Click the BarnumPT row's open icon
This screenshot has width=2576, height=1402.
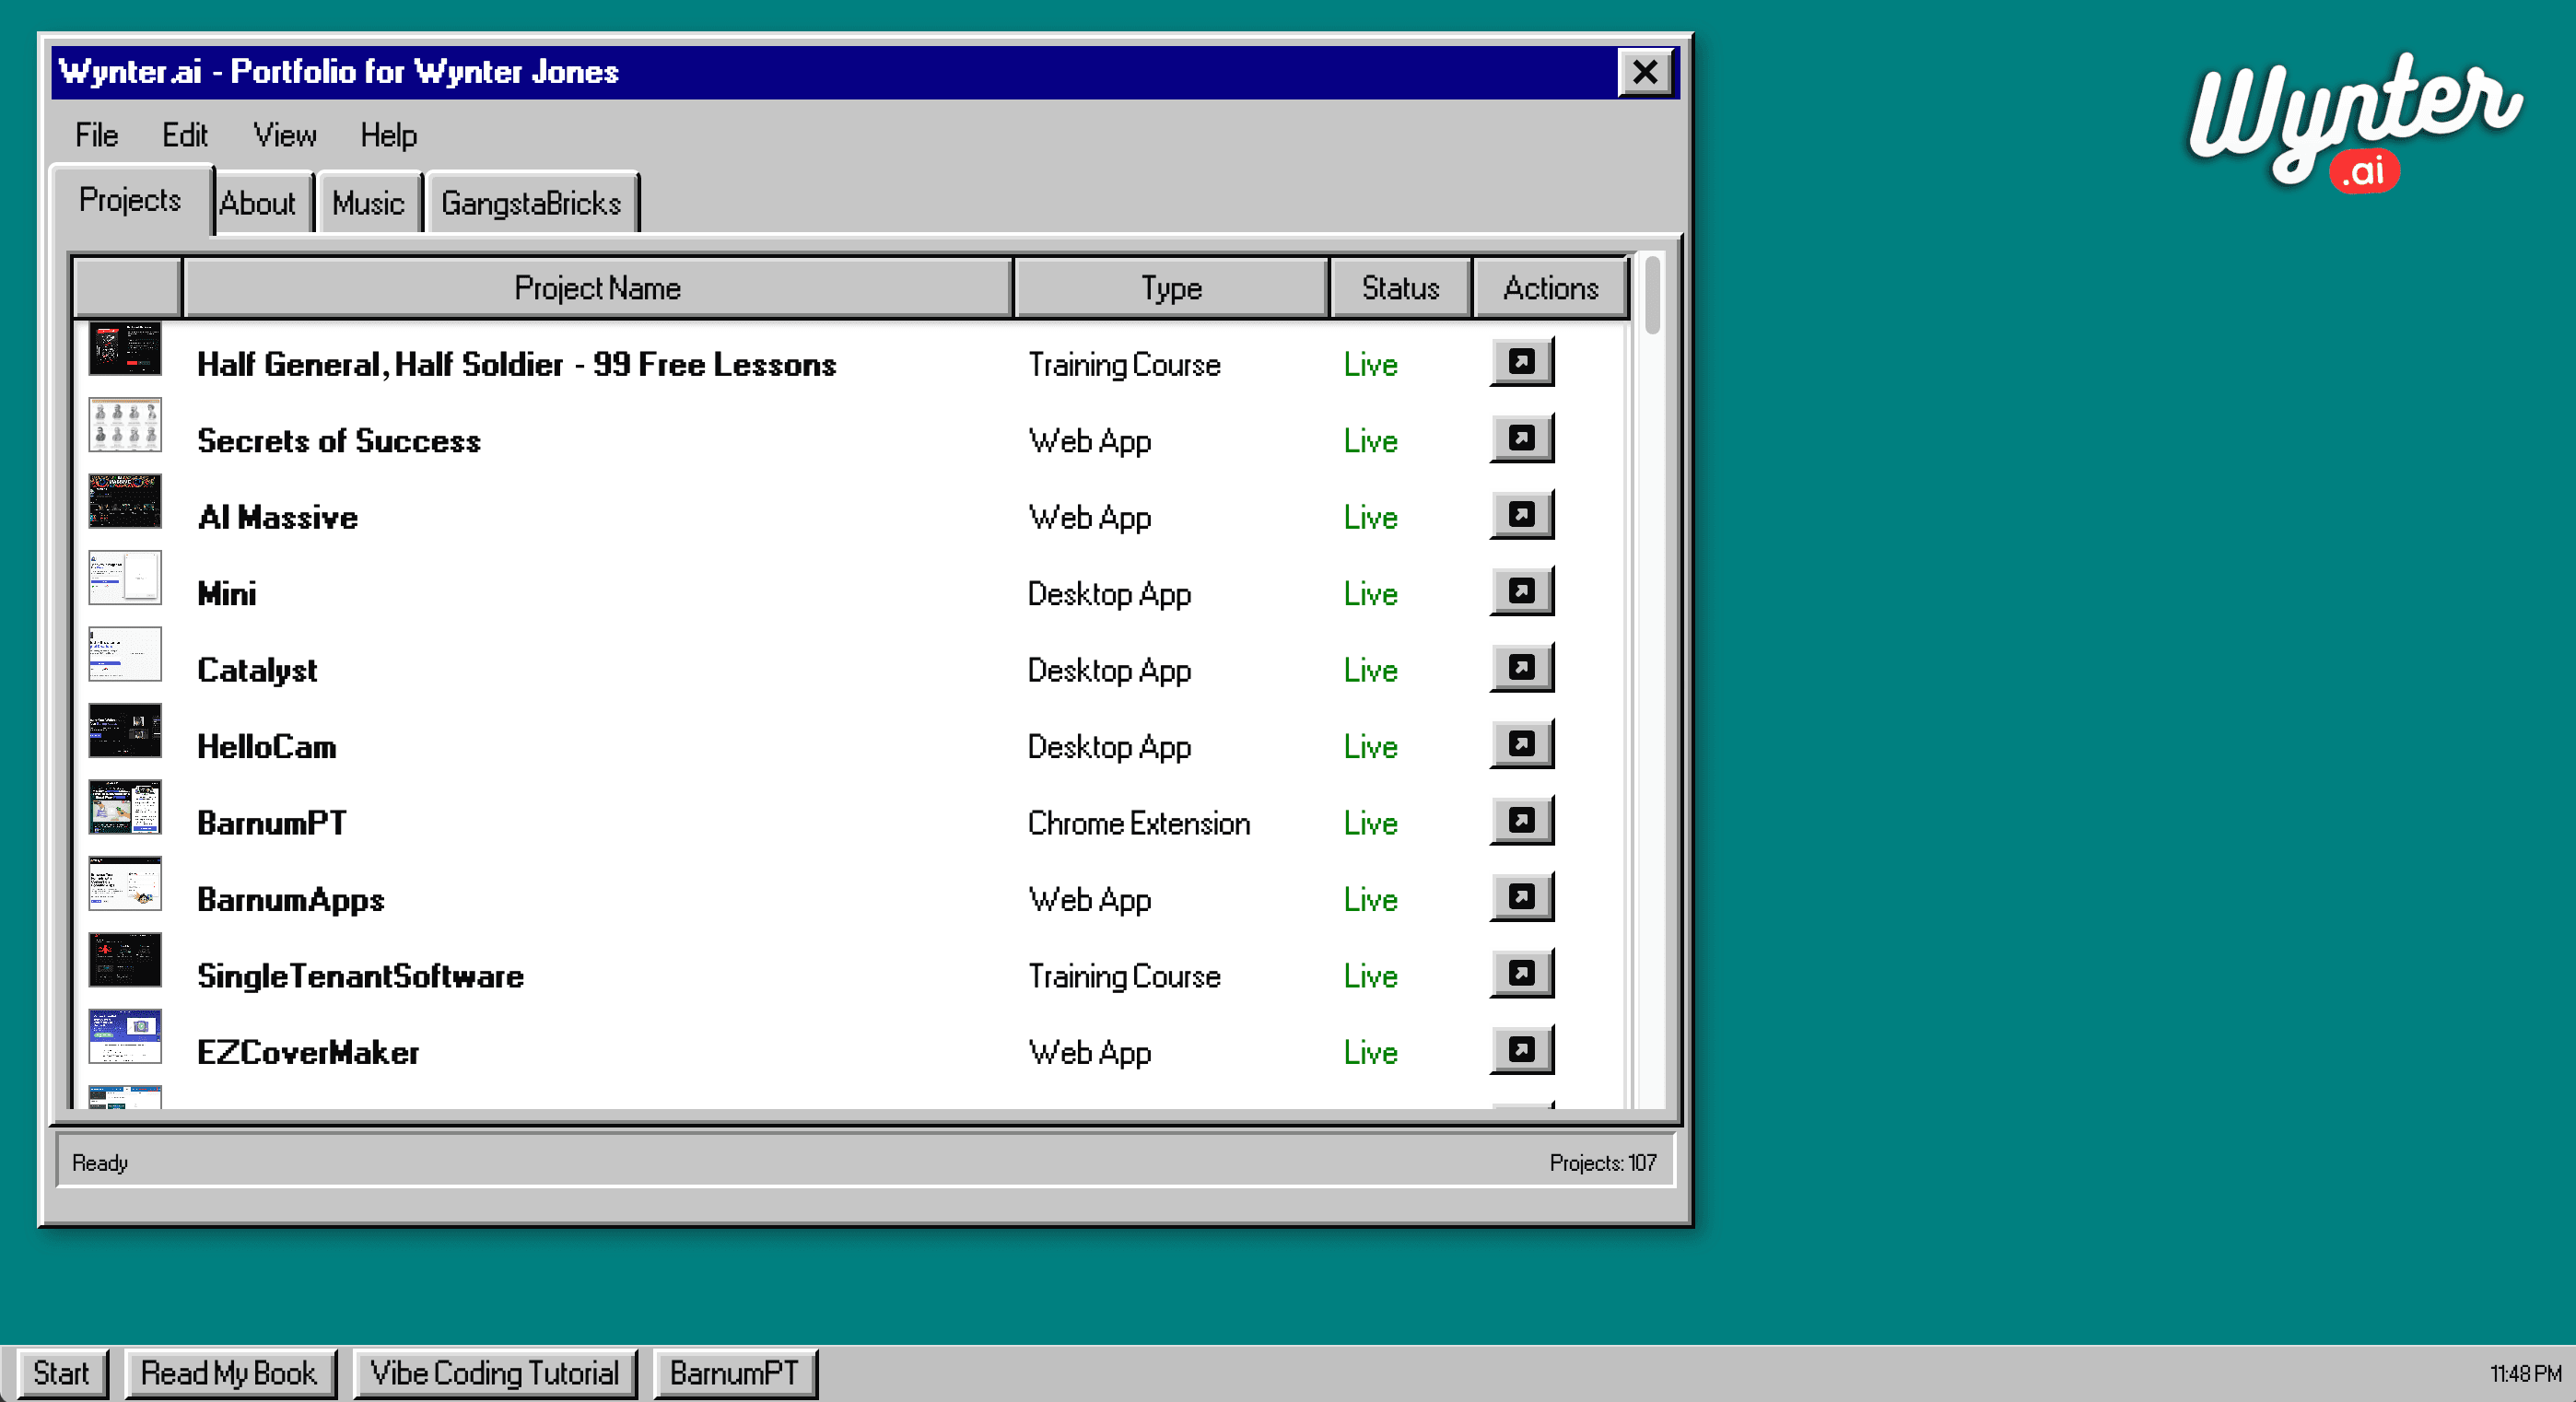point(1521,821)
